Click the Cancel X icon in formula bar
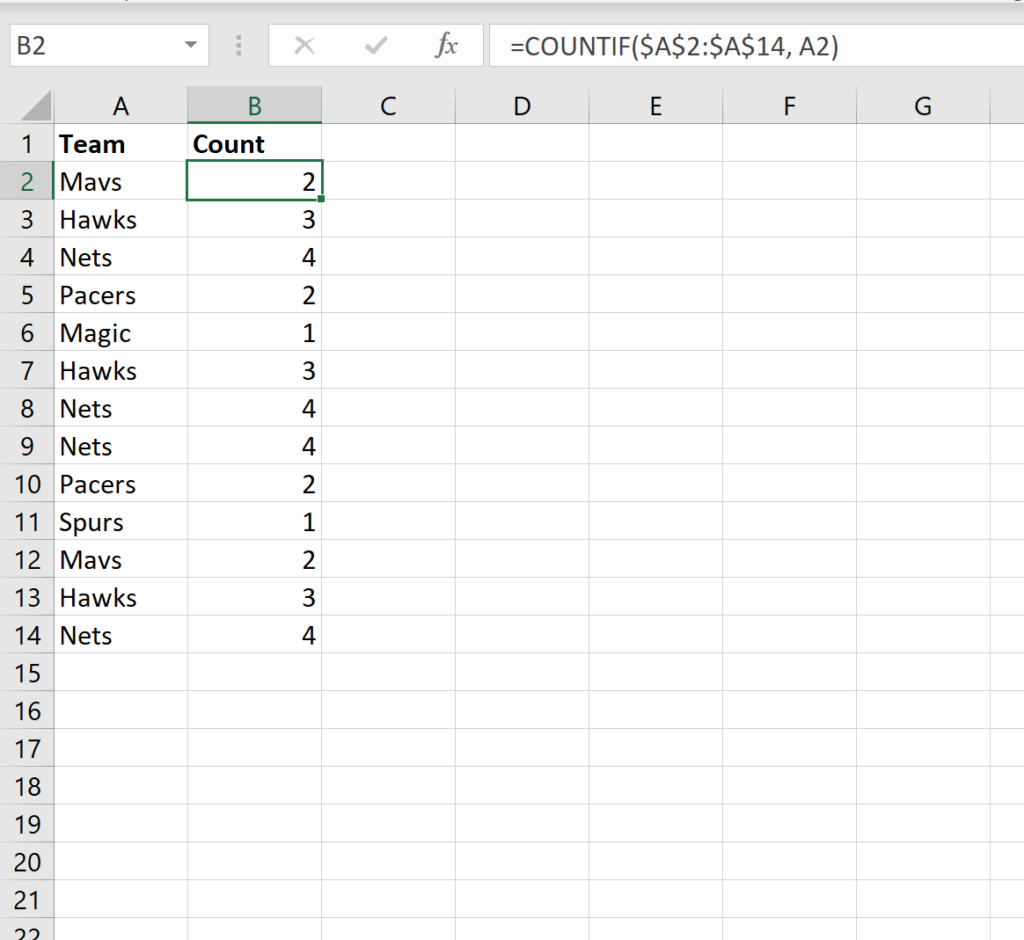The height and width of the screenshot is (940, 1024). click(305, 46)
